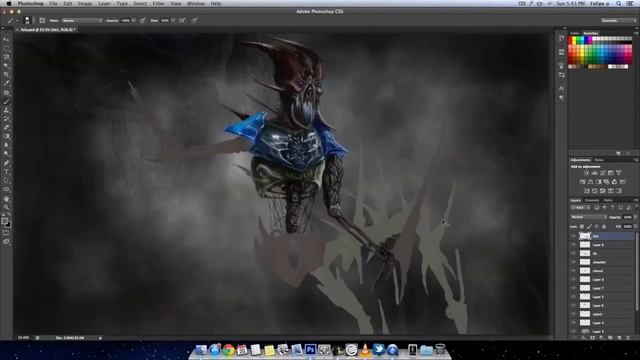The image size is (640, 360).
Task: Toggle lock all for layer
Action: [604, 227]
